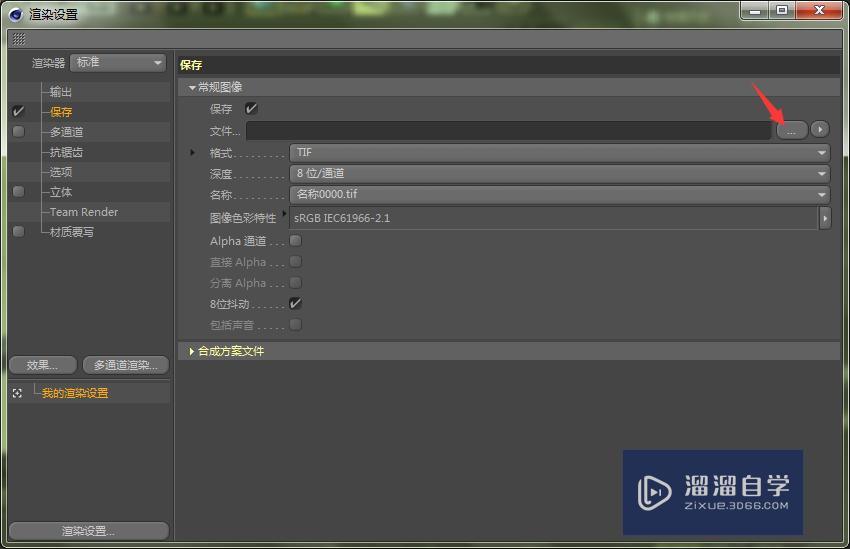Click into the 文件 path input field
850x549 pixels.
click(508, 131)
